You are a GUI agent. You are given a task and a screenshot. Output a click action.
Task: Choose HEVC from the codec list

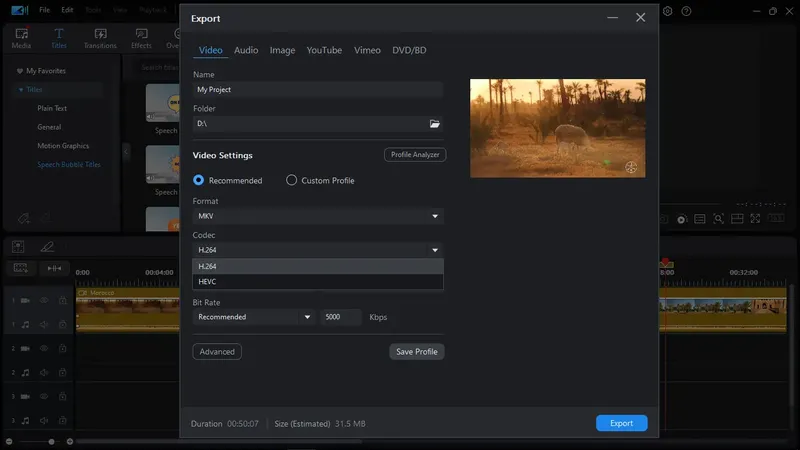[318, 282]
